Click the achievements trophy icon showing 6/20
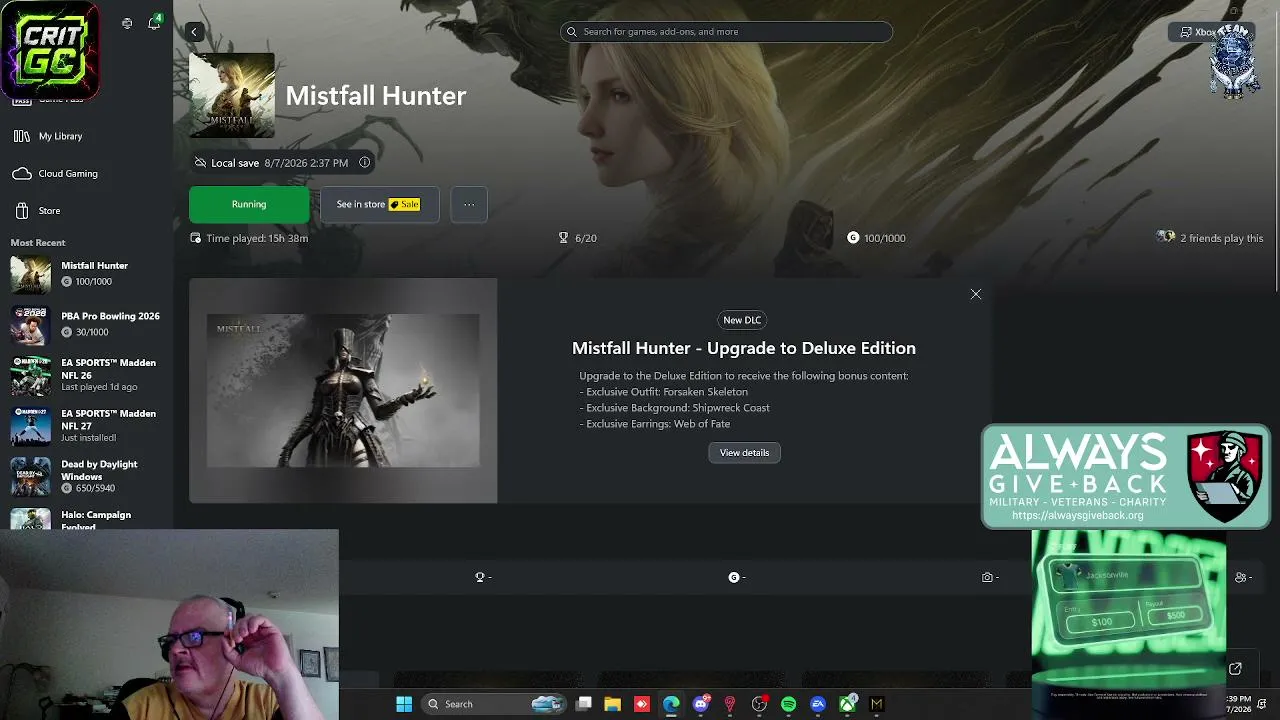The width and height of the screenshot is (1280, 720). [563, 238]
